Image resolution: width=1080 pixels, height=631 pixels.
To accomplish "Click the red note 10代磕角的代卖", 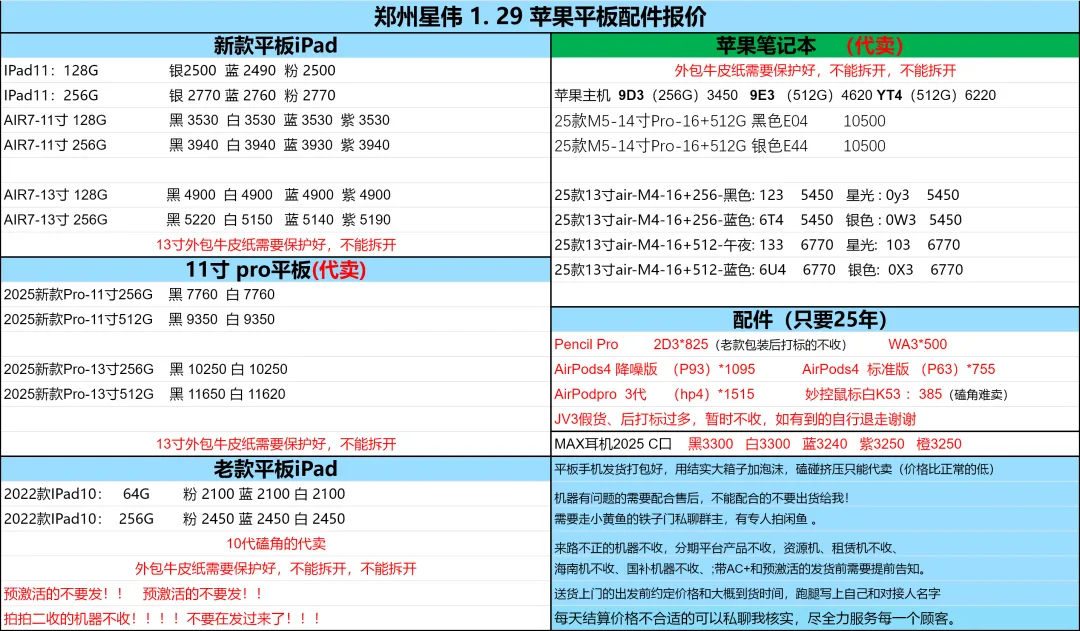I will pyautogui.click(x=276, y=544).
